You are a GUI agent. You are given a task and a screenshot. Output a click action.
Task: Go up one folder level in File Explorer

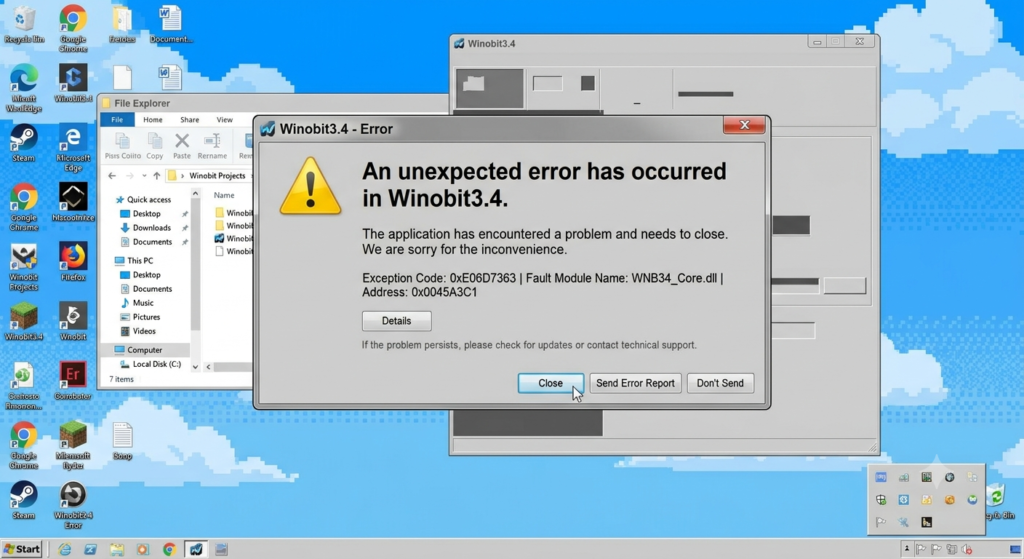(157, 176)
